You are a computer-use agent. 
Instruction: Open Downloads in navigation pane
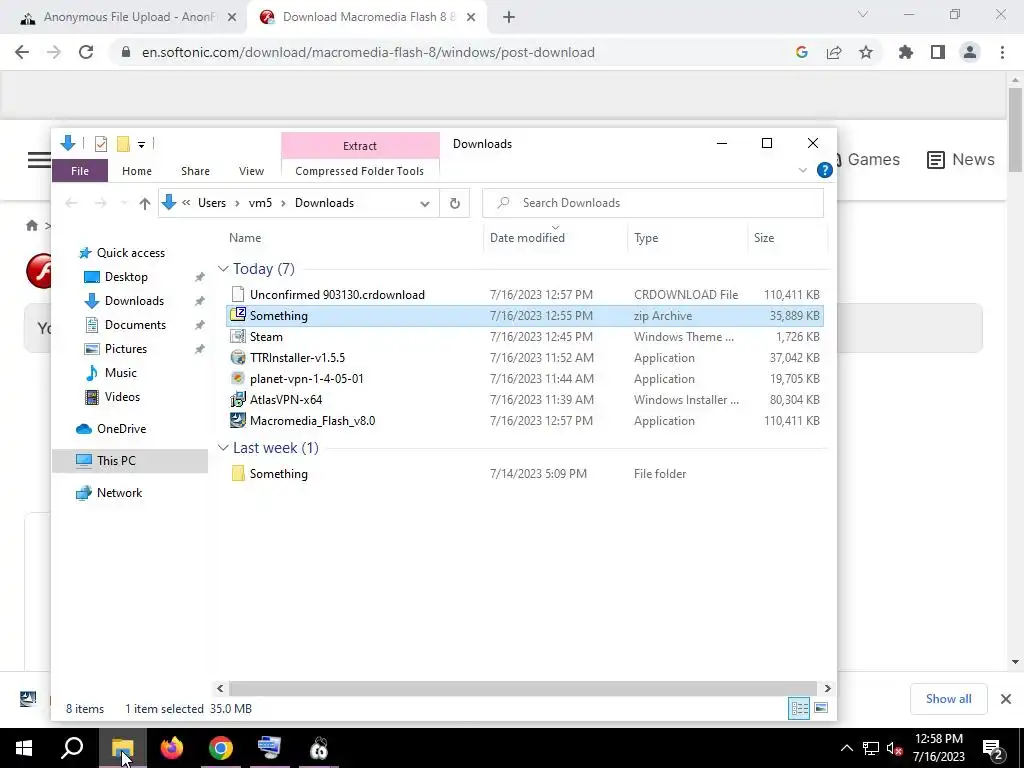[x=134, y=301]
